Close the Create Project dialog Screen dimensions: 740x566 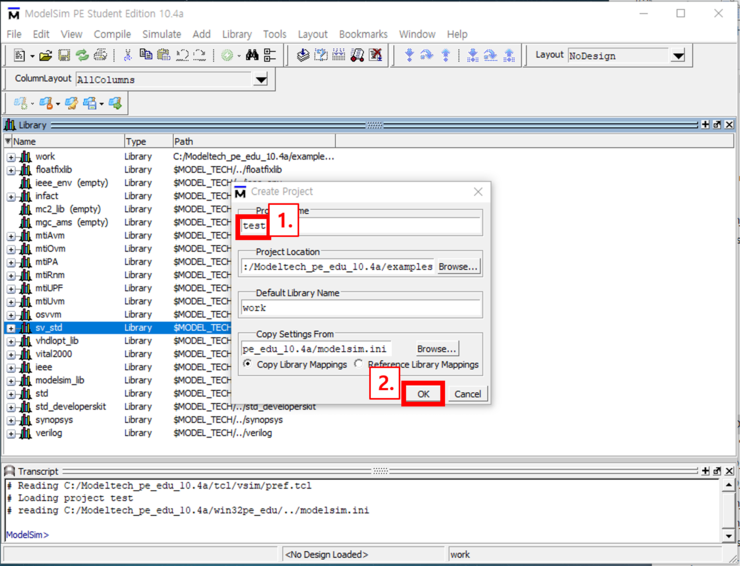pyautogui.click(x=478, y=192)
